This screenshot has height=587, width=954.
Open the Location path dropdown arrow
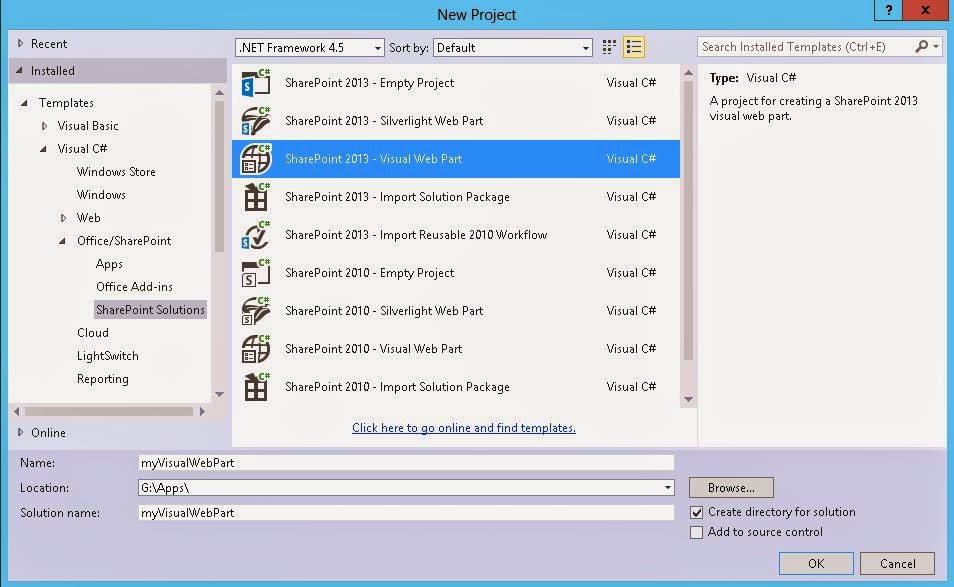667,488
